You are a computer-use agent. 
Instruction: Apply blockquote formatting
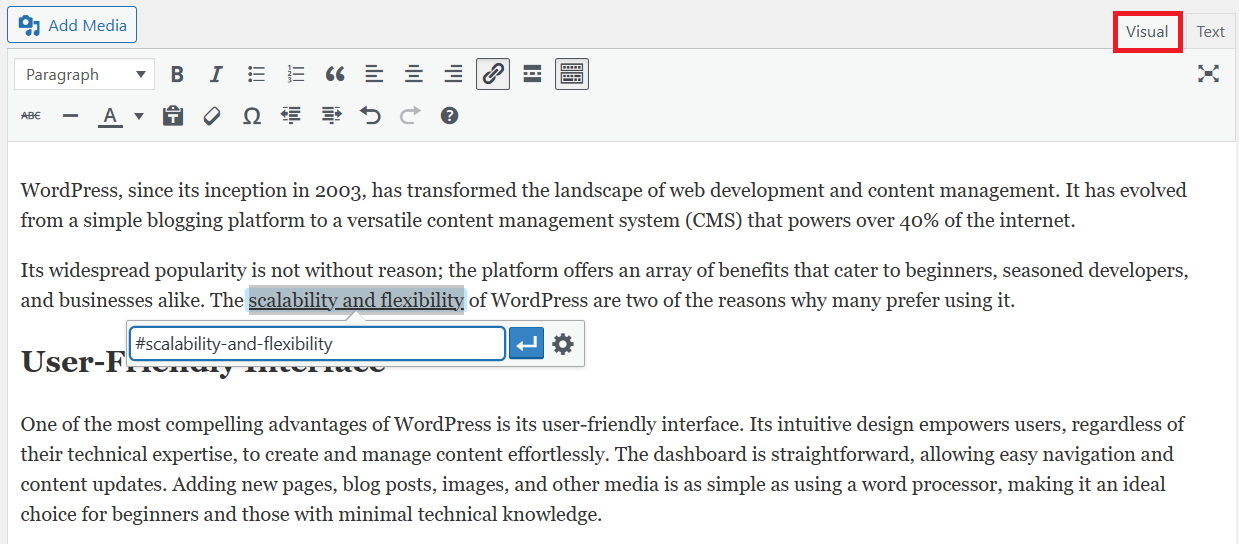click(x=335, y=74)
